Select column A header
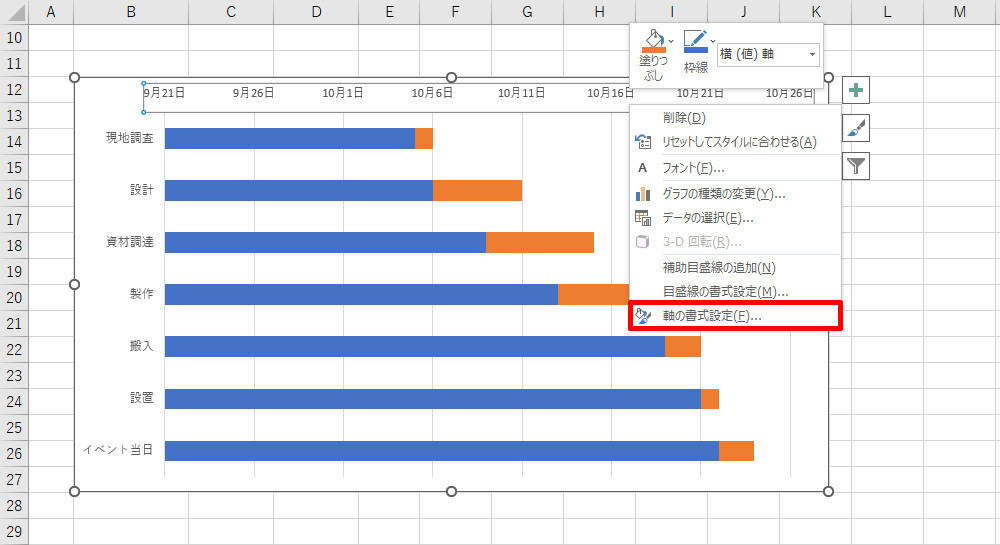 tap(51, 12)
